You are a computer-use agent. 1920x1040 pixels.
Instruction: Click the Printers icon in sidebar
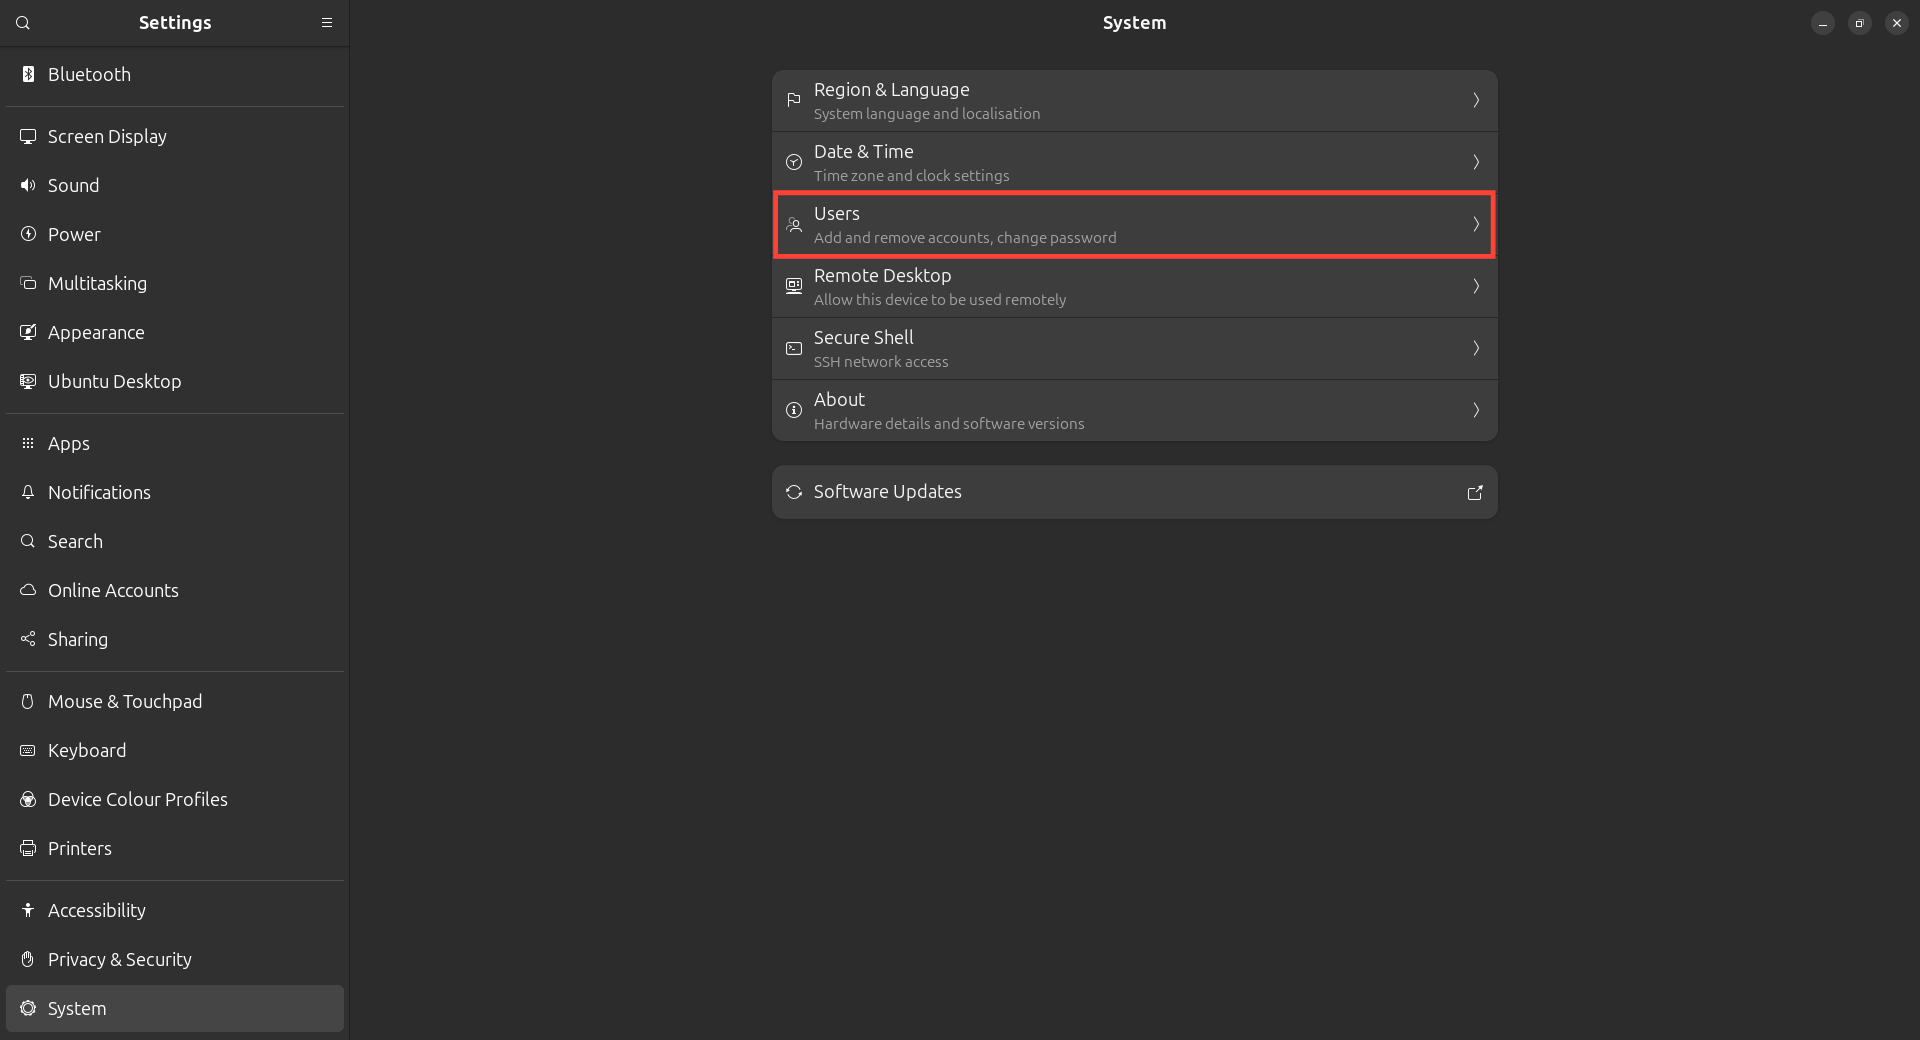(28, 848)
